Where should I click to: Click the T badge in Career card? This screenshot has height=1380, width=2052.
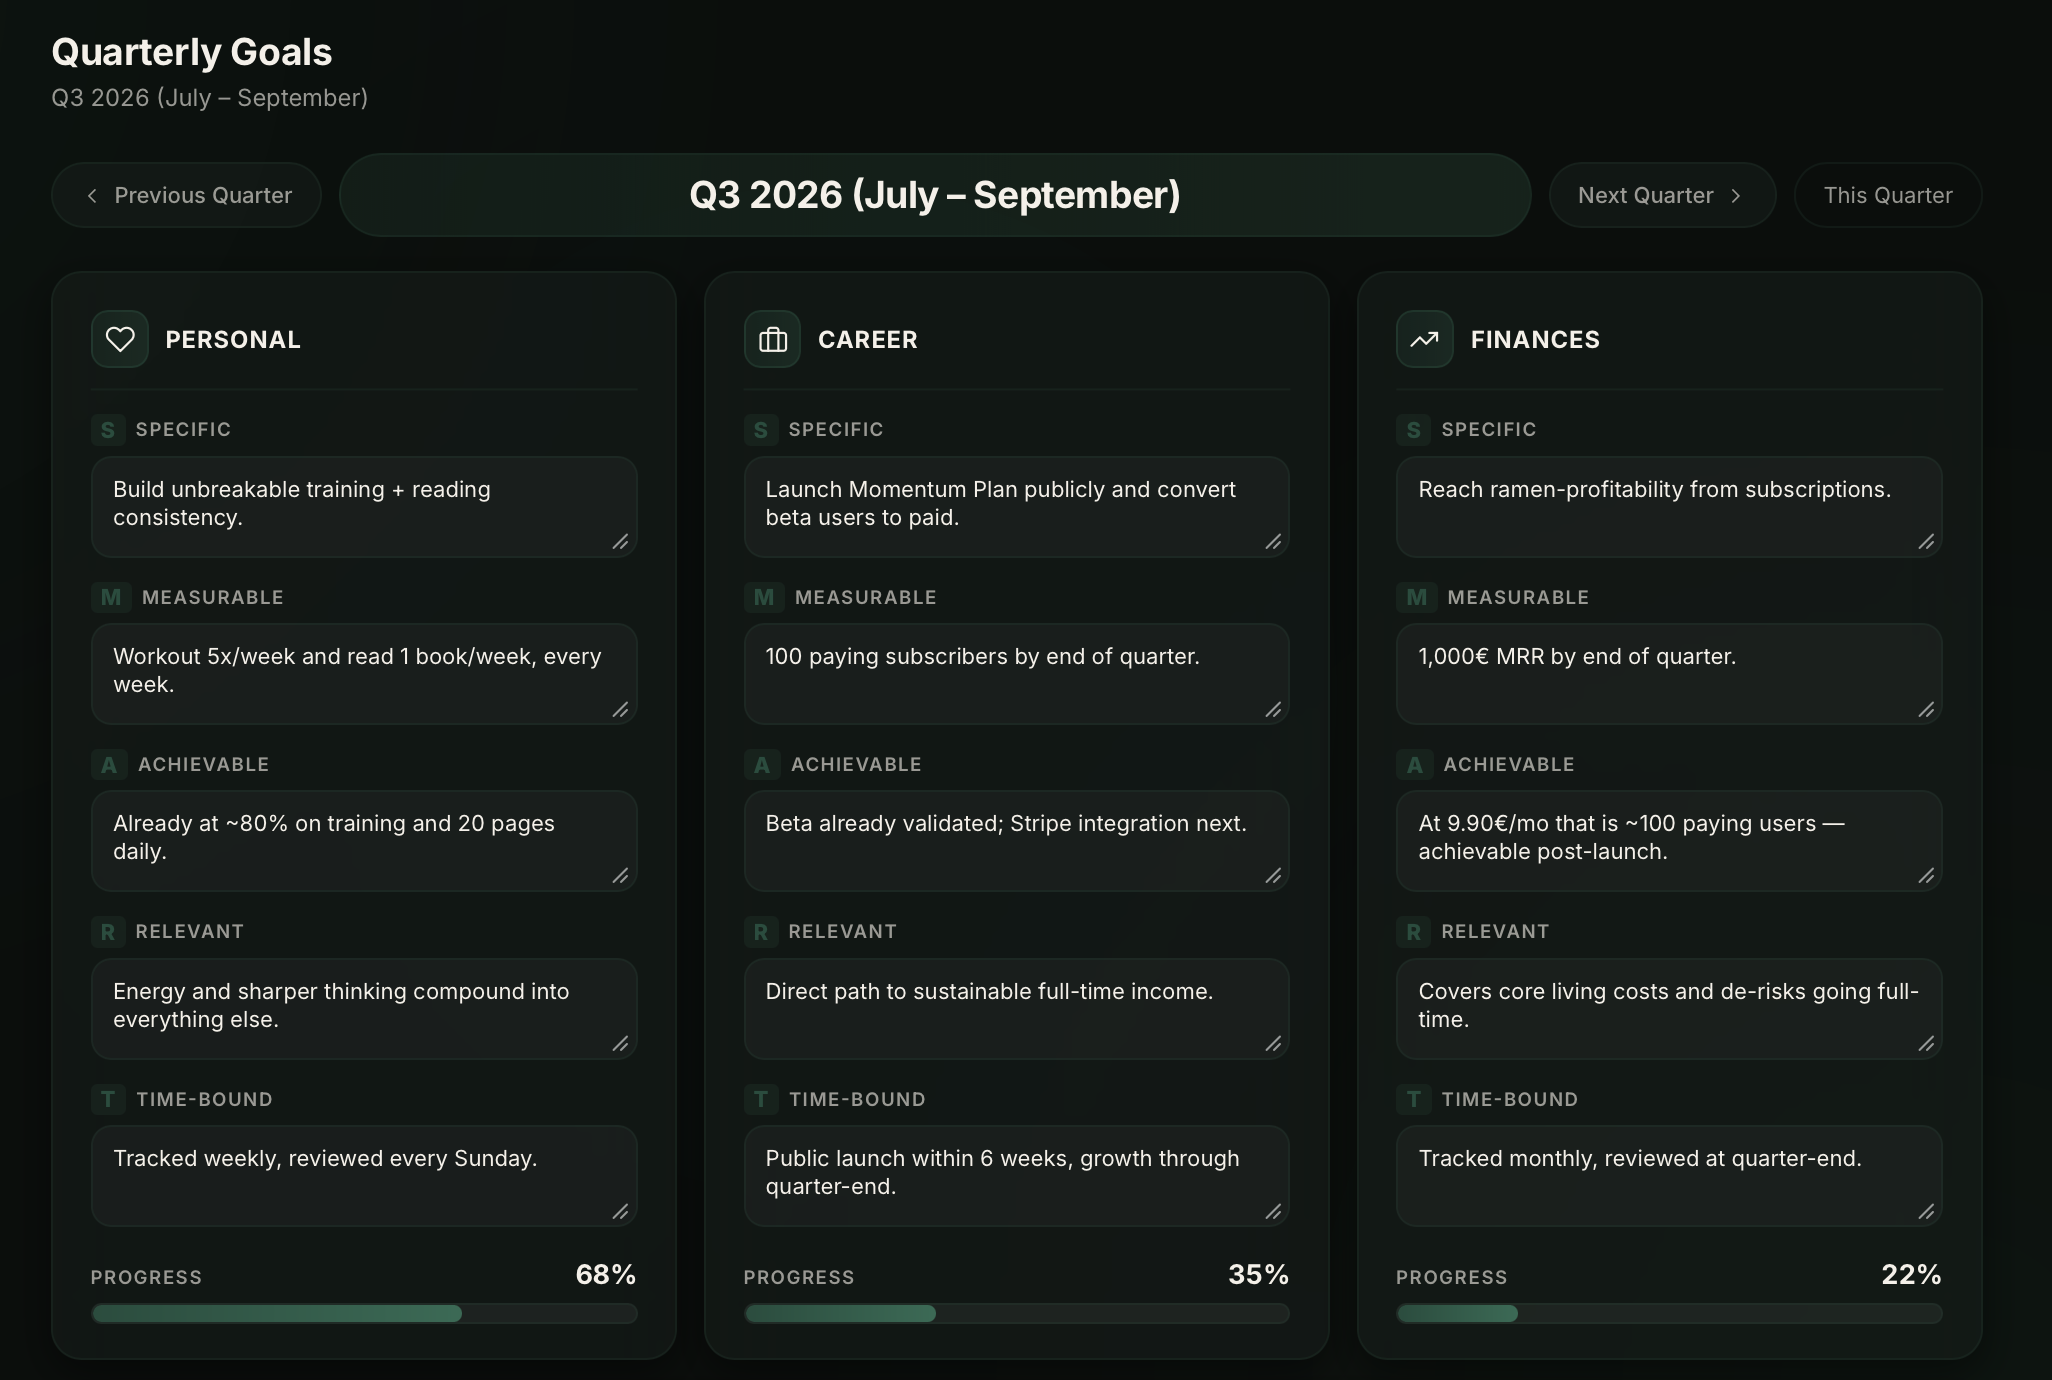tap(761, 1099)
